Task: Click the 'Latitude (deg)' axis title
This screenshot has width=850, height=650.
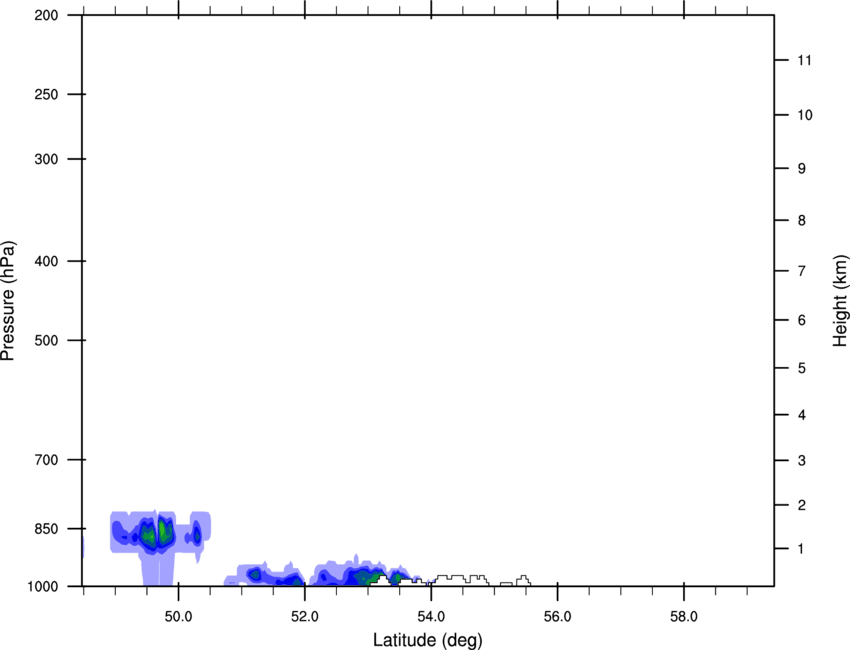Action: (x=427, y=640)
